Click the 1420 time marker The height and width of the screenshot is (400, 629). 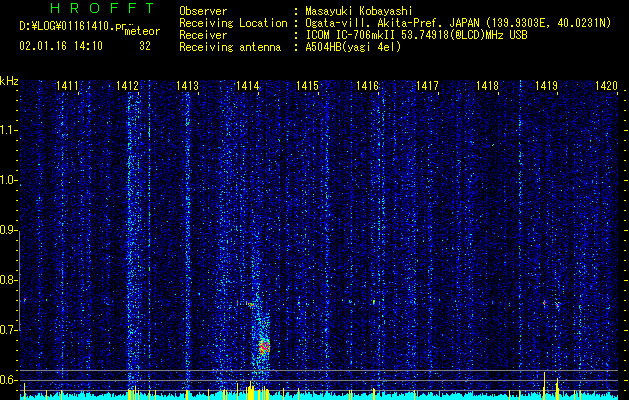[607, 86]
